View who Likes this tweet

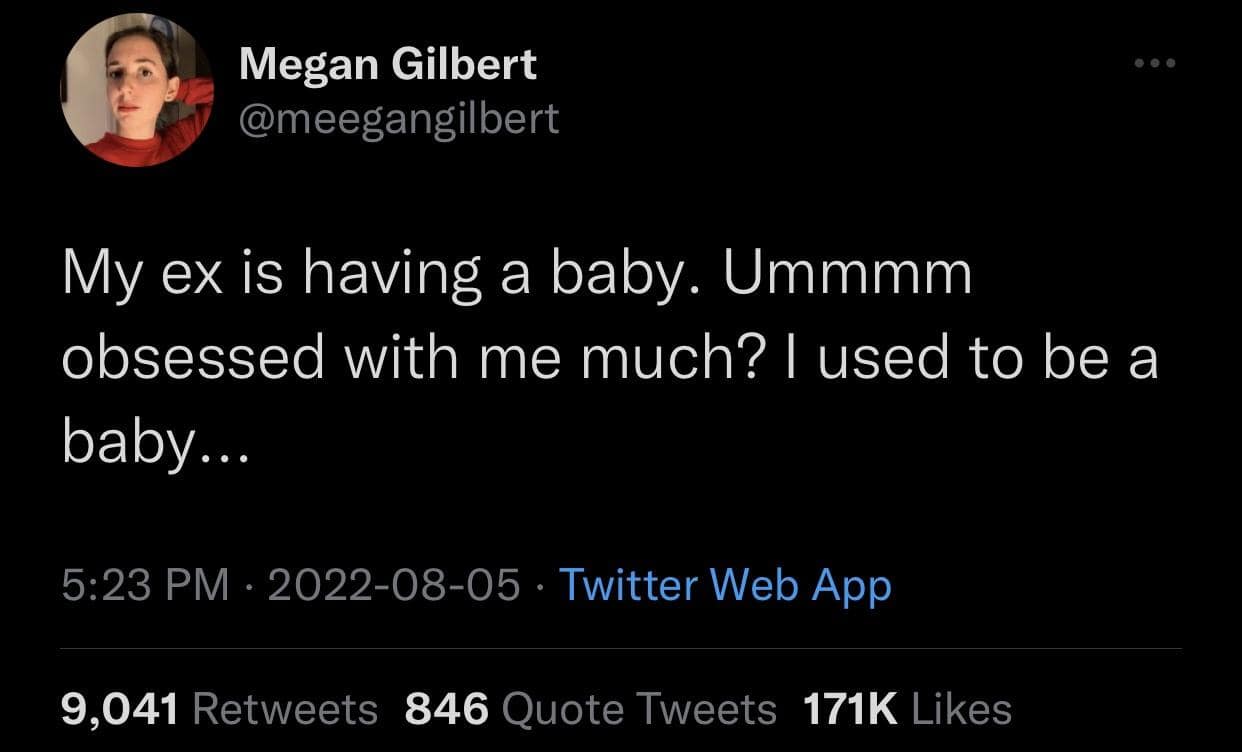click(x=962, y=709)
